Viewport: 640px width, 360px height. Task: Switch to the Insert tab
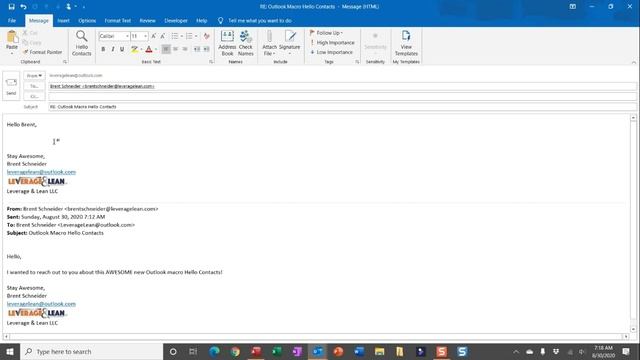pos(63,20)
